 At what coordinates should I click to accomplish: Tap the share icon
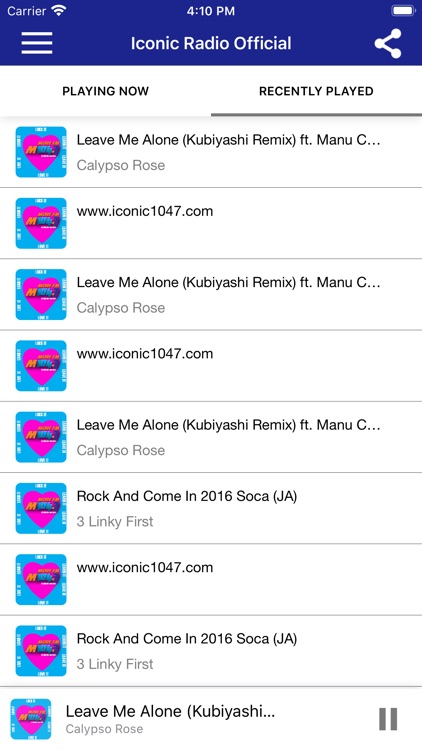tap(388, 43)
